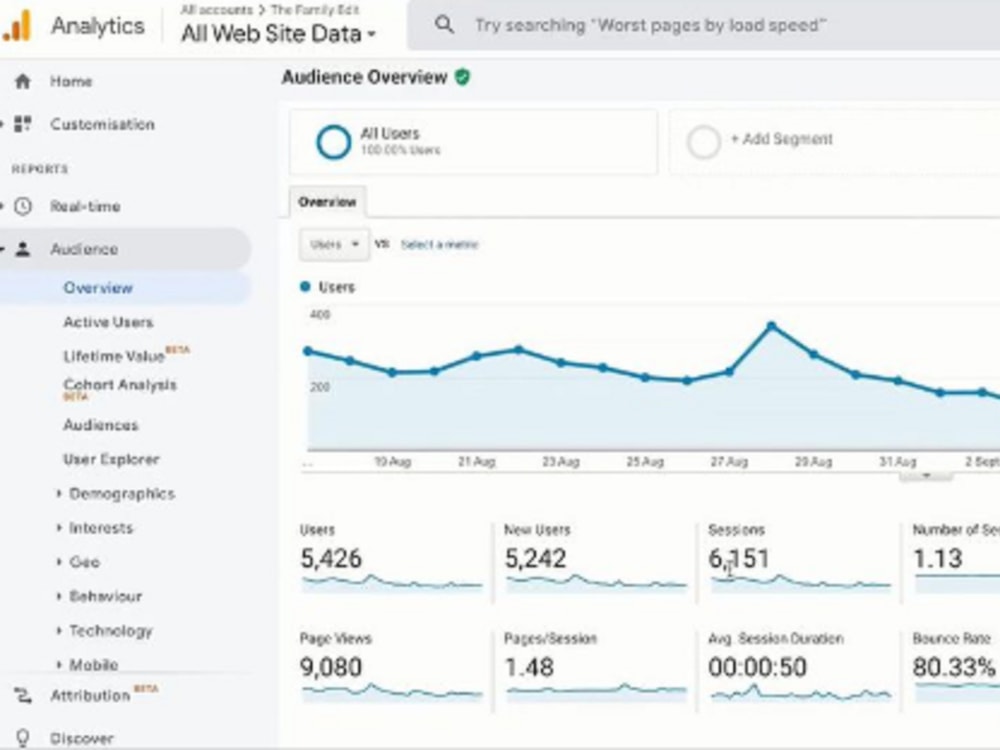Click the Real-time clock icon
The image size is (1000, 750).
click(23, 206)
